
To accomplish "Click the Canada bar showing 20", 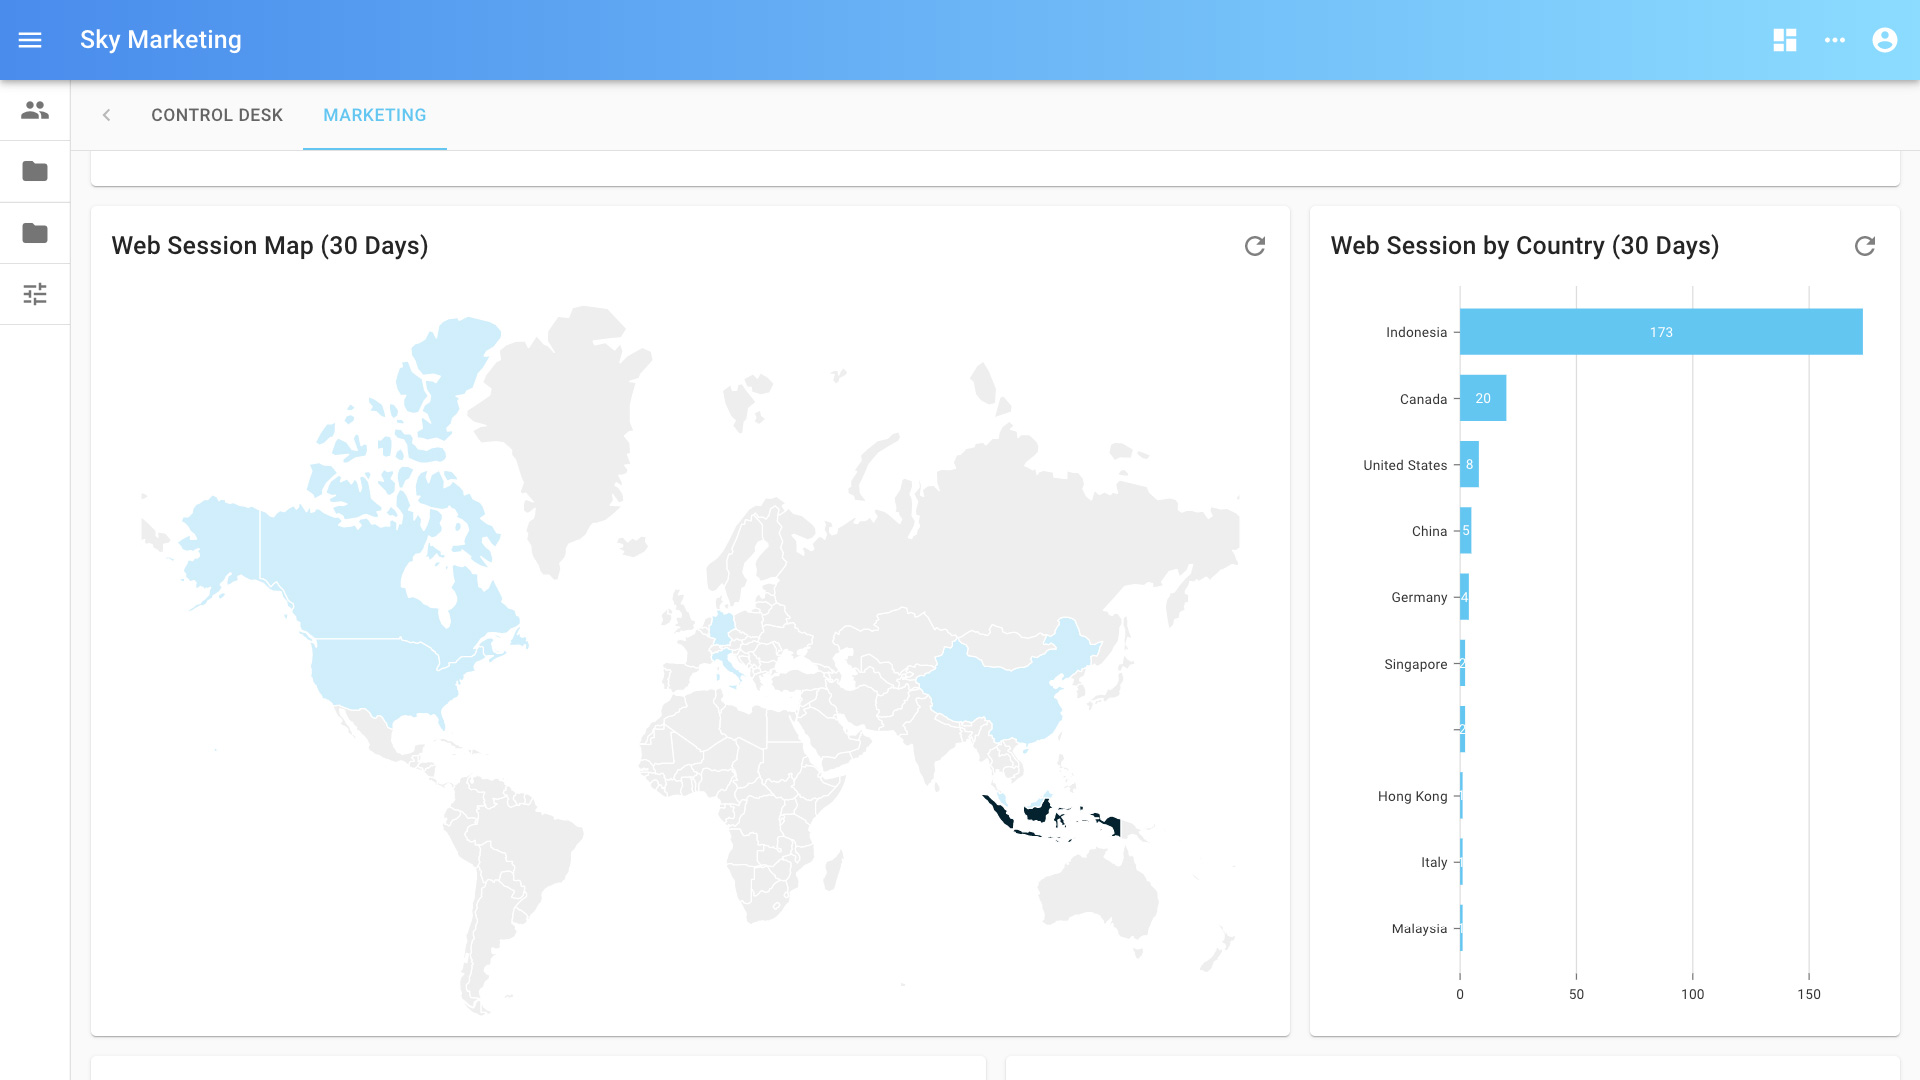I will pos(1483,398).
